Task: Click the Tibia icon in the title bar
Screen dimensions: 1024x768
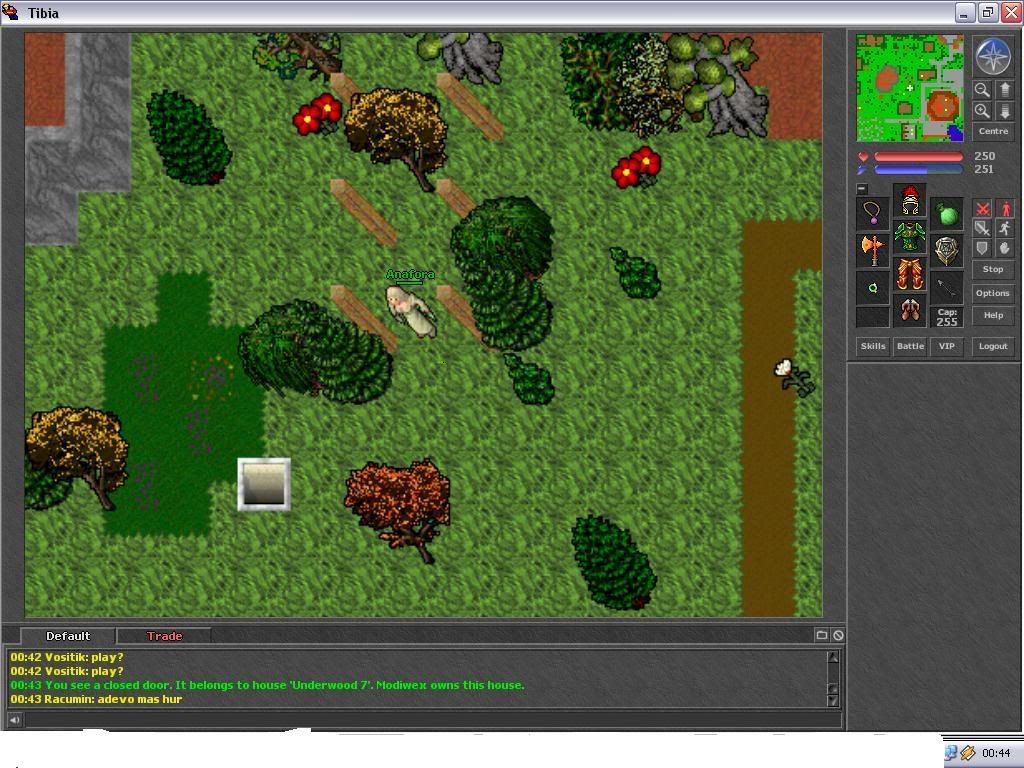Action: (x=10, y=12)
